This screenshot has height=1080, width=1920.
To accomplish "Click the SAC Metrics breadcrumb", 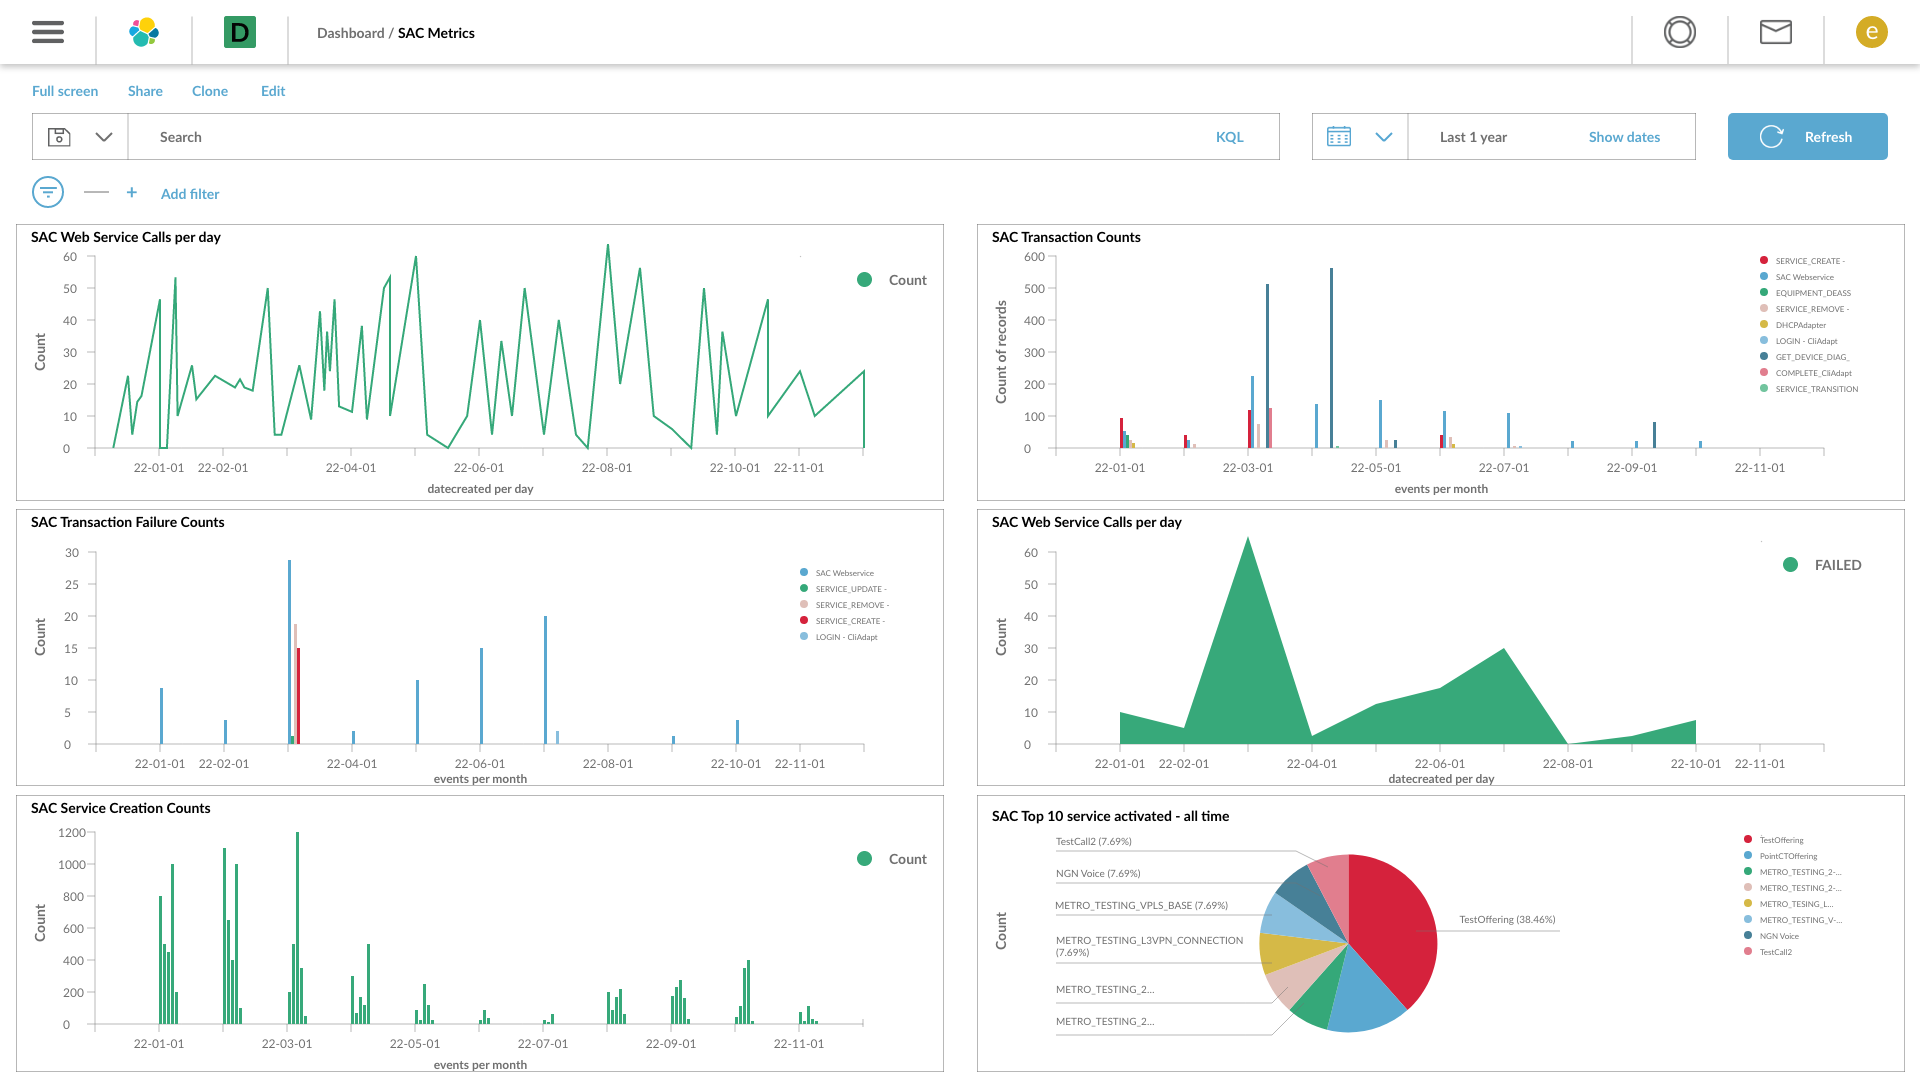I will (x=436, y=33).
